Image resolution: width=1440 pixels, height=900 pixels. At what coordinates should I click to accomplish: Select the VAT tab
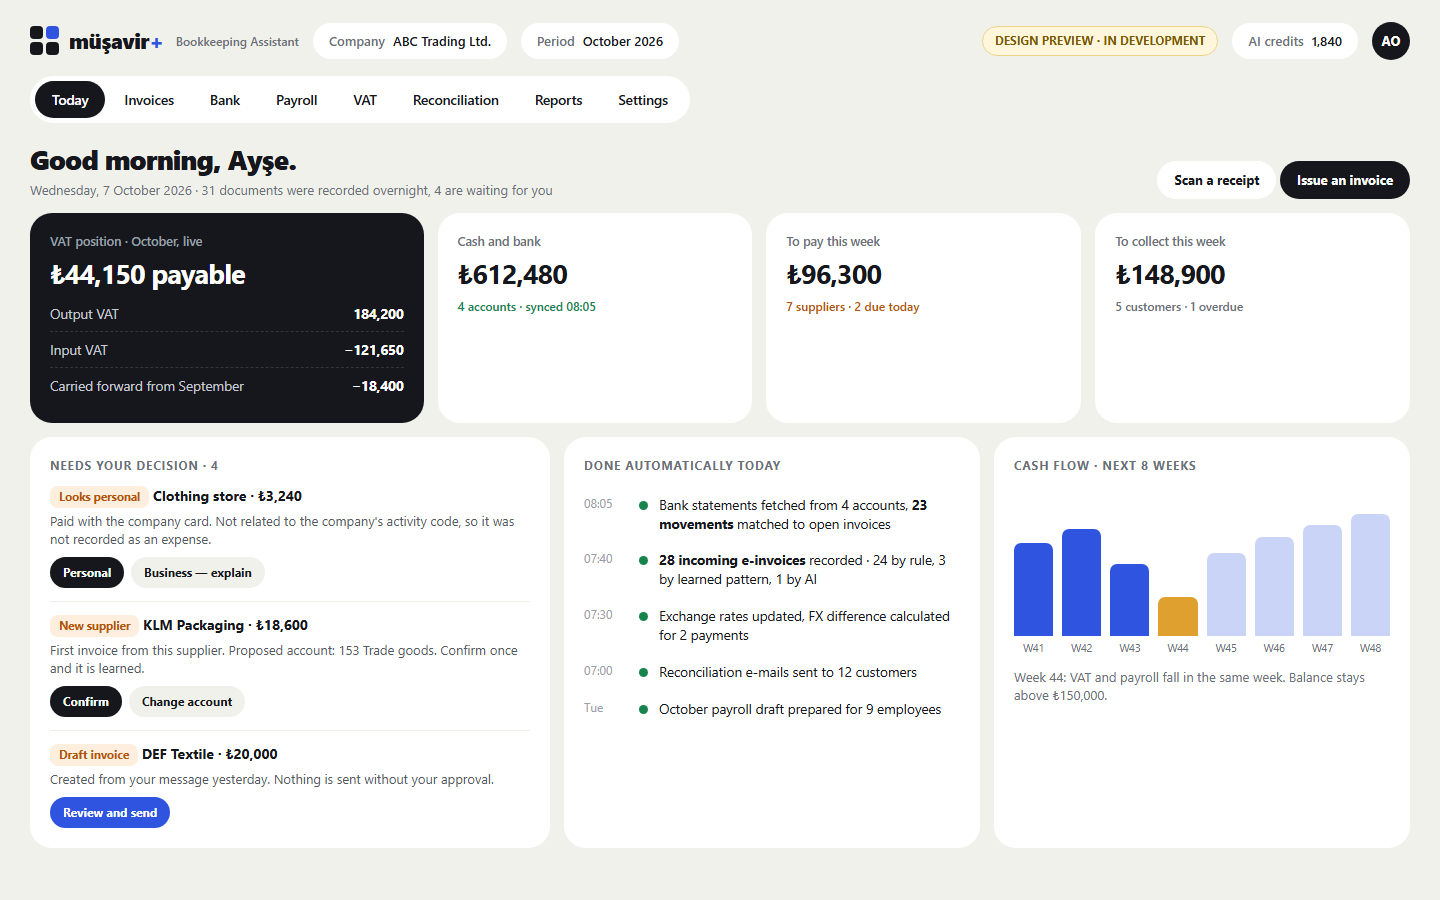[x=365, y=100]
